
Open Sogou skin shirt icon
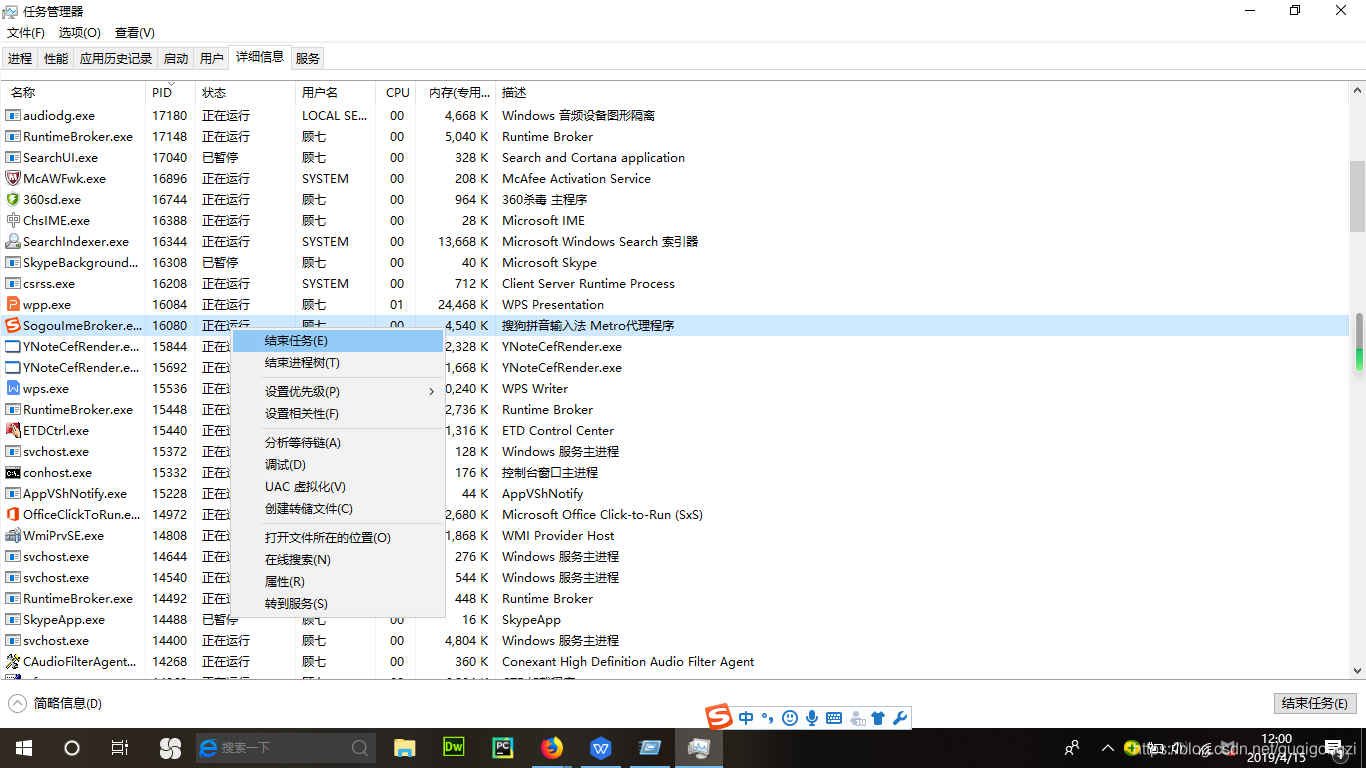point(878,718)
